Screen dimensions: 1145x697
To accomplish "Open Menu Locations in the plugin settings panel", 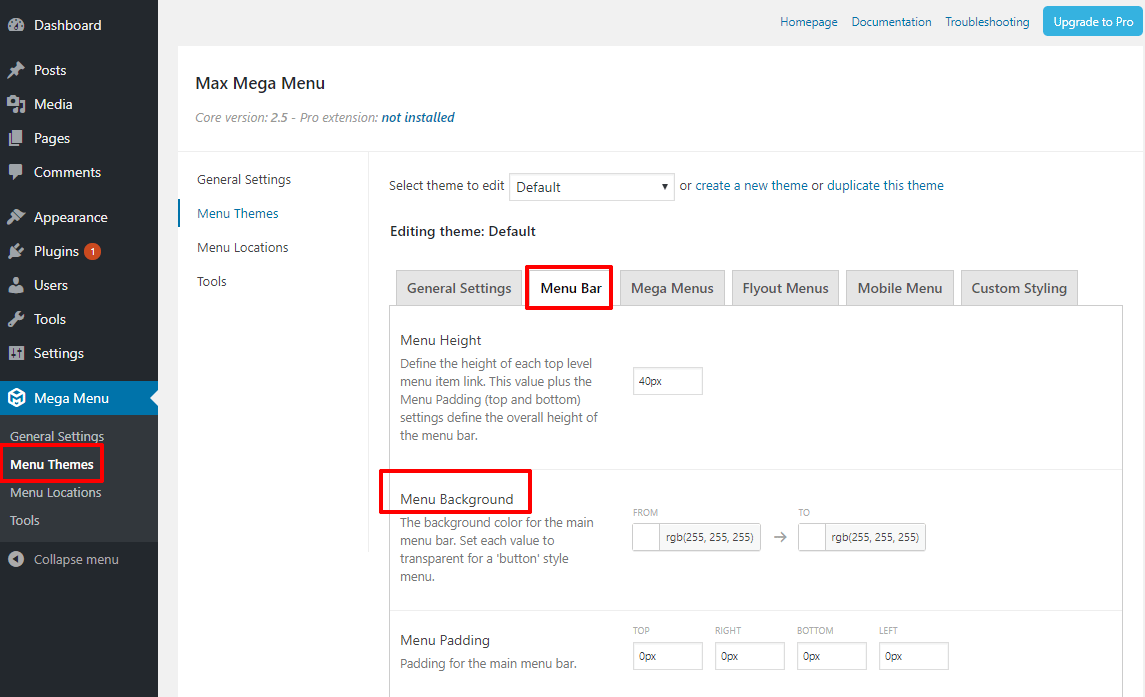I will point(242,246).
